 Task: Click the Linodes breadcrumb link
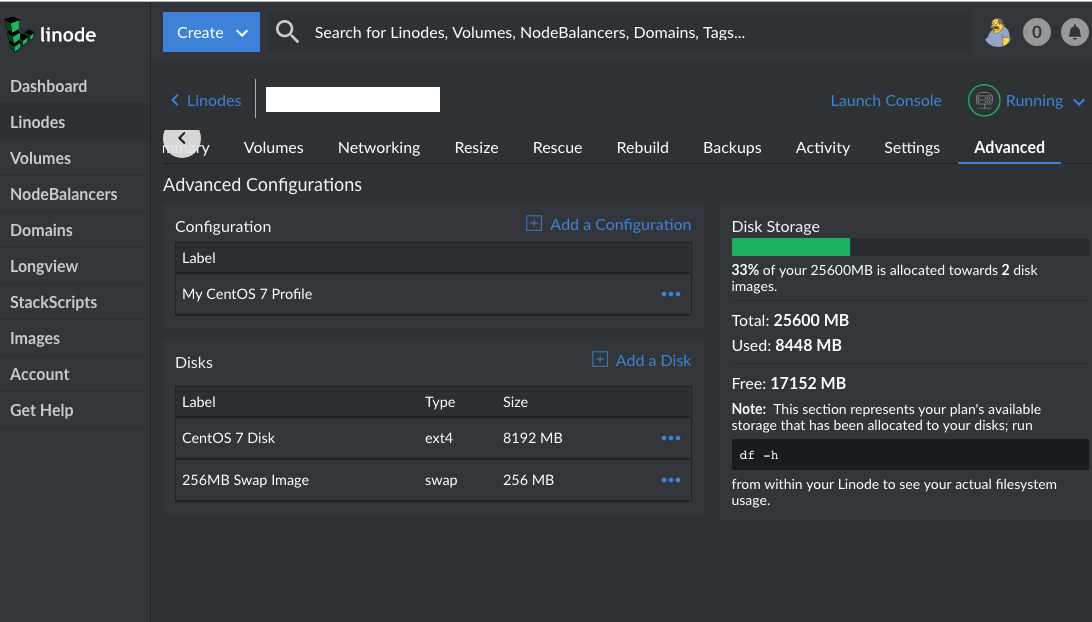(x=214, y=100)
